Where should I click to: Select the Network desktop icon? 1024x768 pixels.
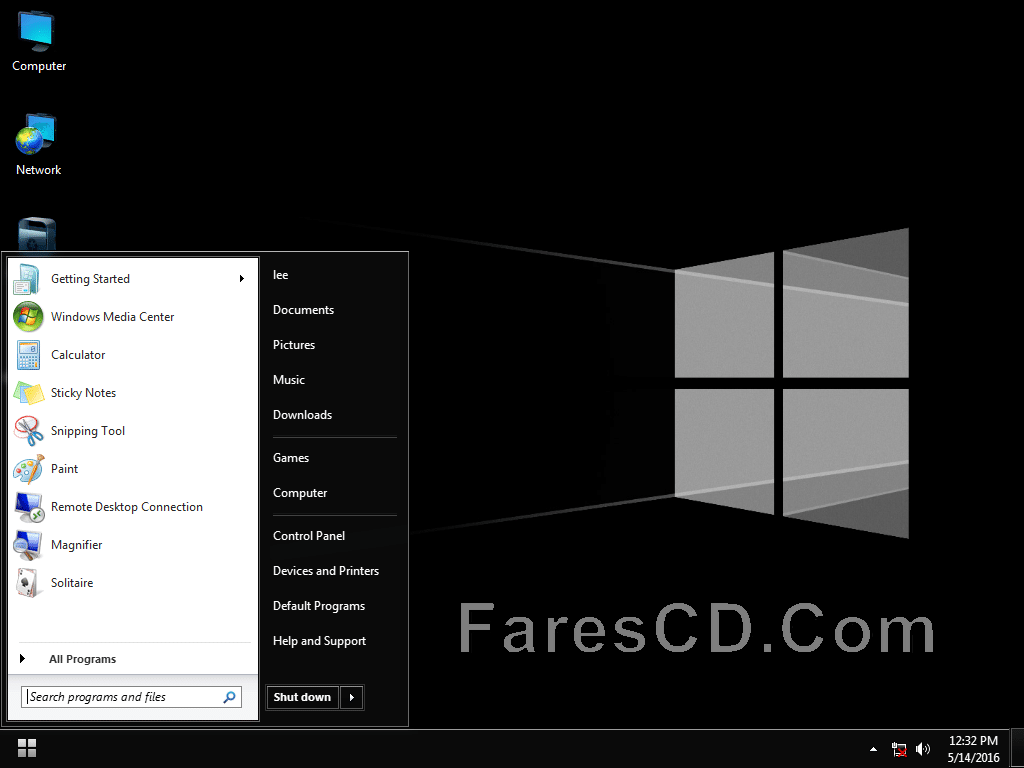[37, 135]
